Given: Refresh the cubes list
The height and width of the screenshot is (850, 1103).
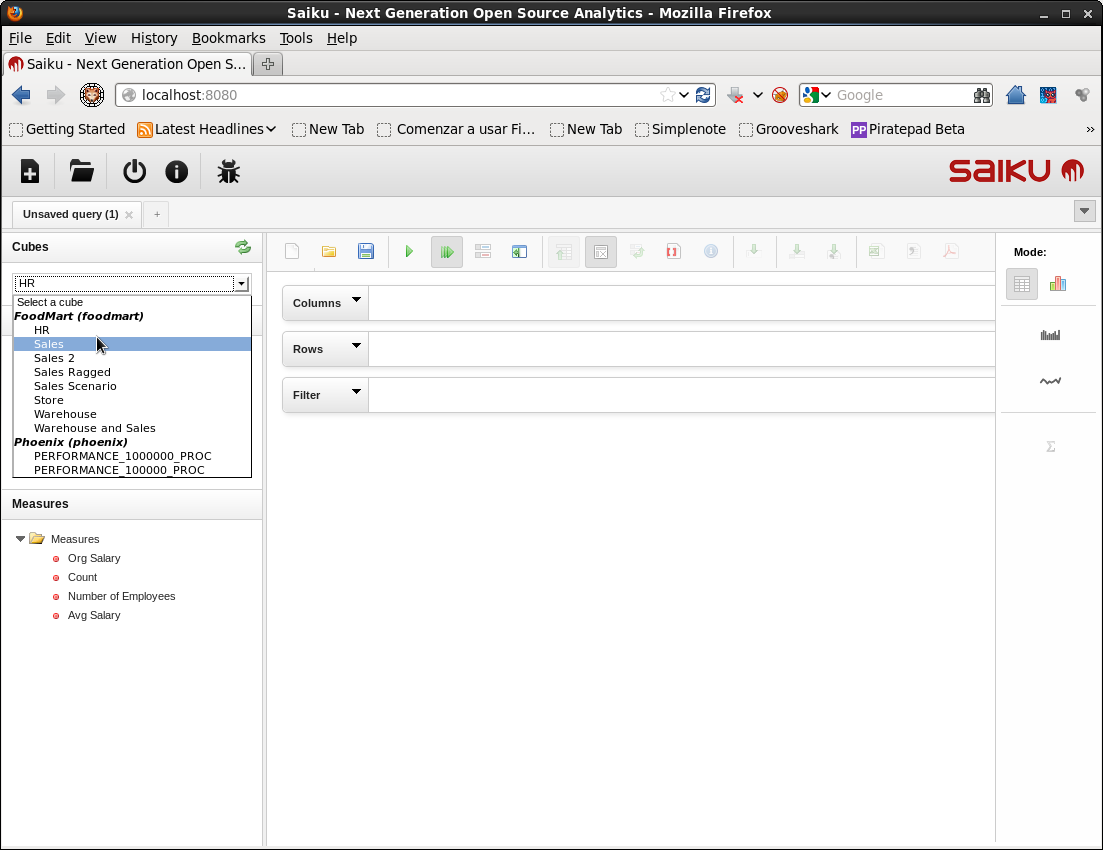Looking at the screenshot, I should pyautogui.click(x=242, y=247).
